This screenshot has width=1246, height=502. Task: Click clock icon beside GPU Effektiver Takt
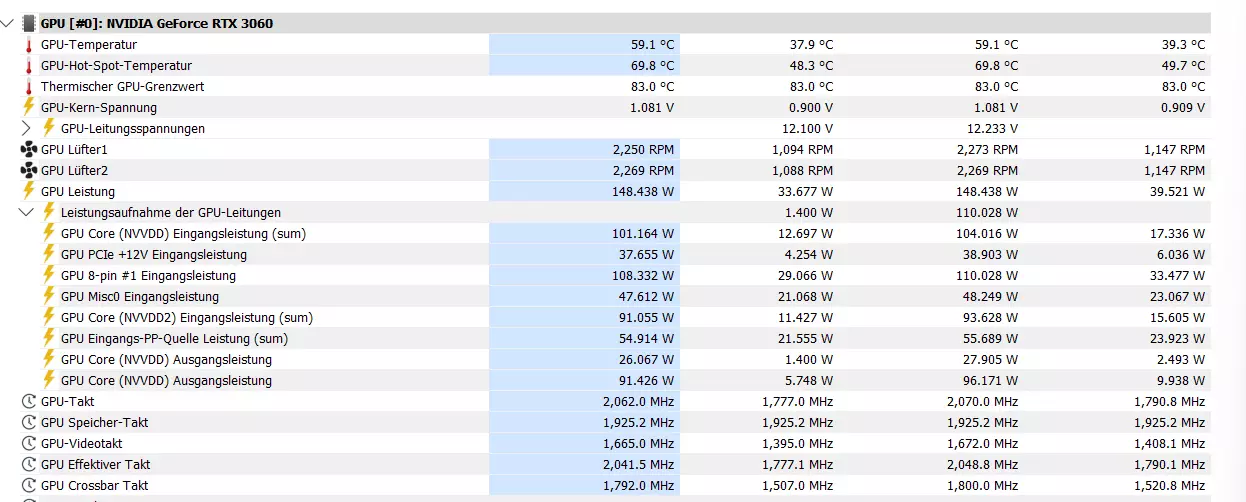(29, 464)
